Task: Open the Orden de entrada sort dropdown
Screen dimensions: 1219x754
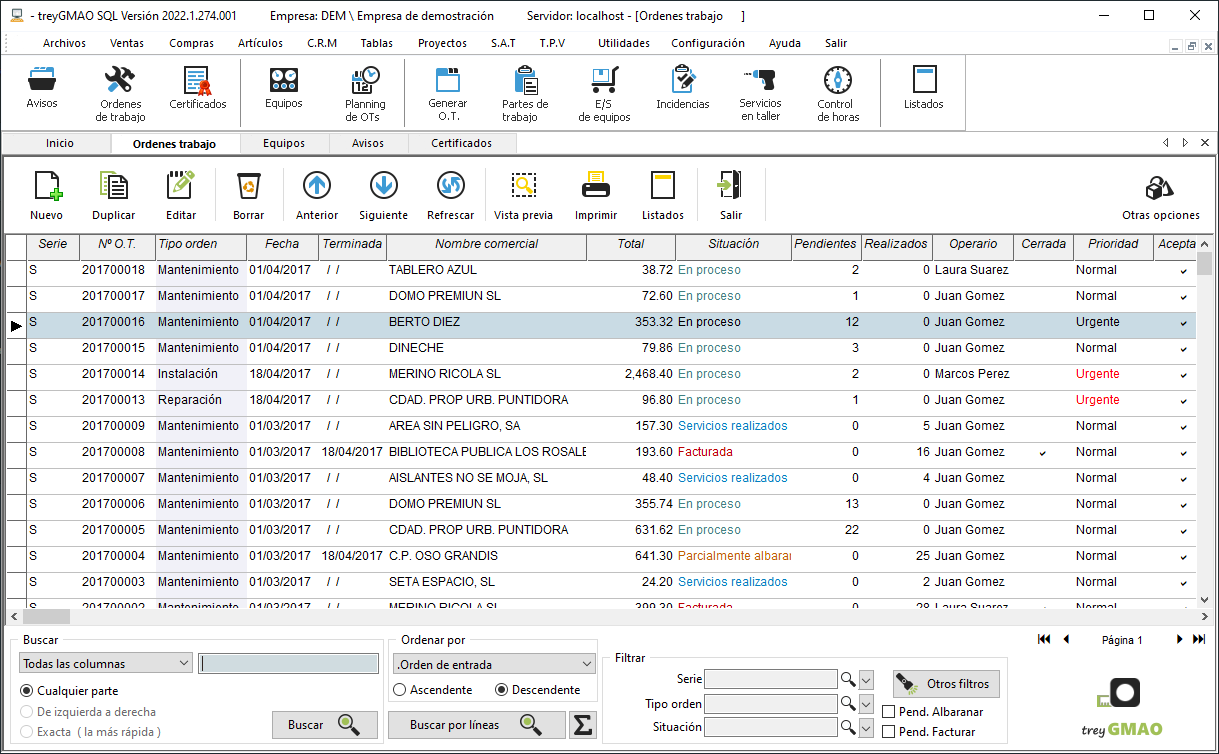Action: point(495,664)
